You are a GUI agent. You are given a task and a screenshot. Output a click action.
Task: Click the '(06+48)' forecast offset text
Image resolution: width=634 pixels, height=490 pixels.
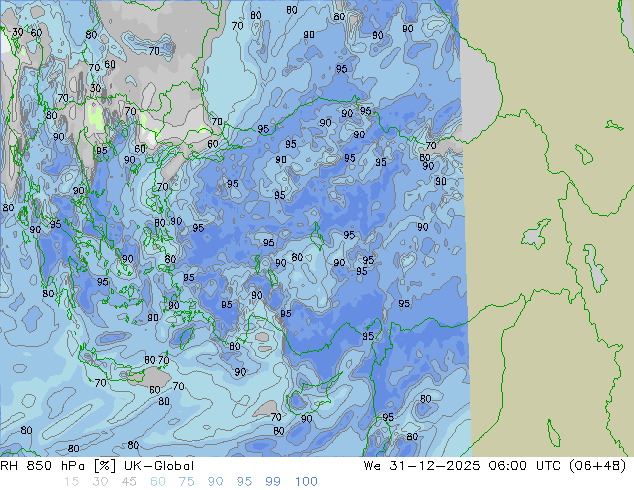pos(598,466)
